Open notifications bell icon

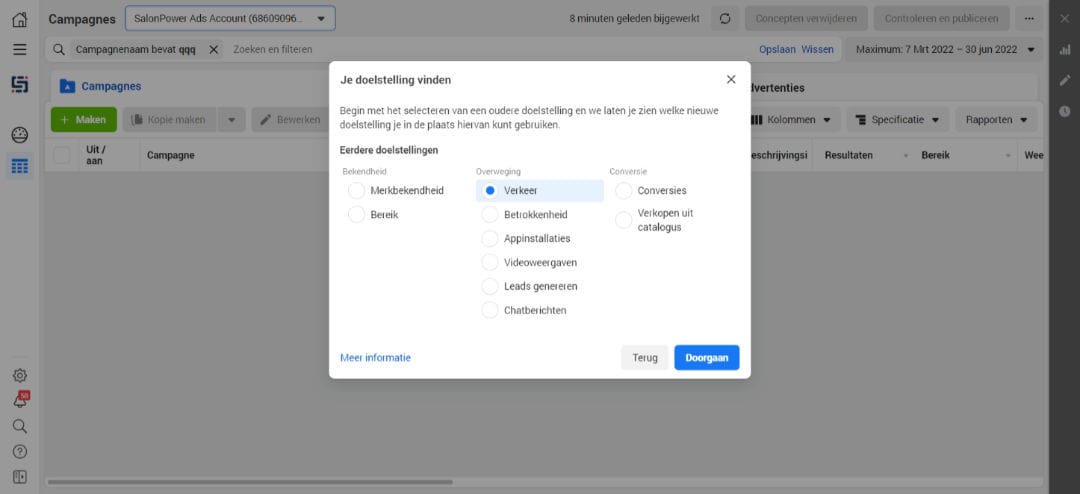tap(19, 400)
